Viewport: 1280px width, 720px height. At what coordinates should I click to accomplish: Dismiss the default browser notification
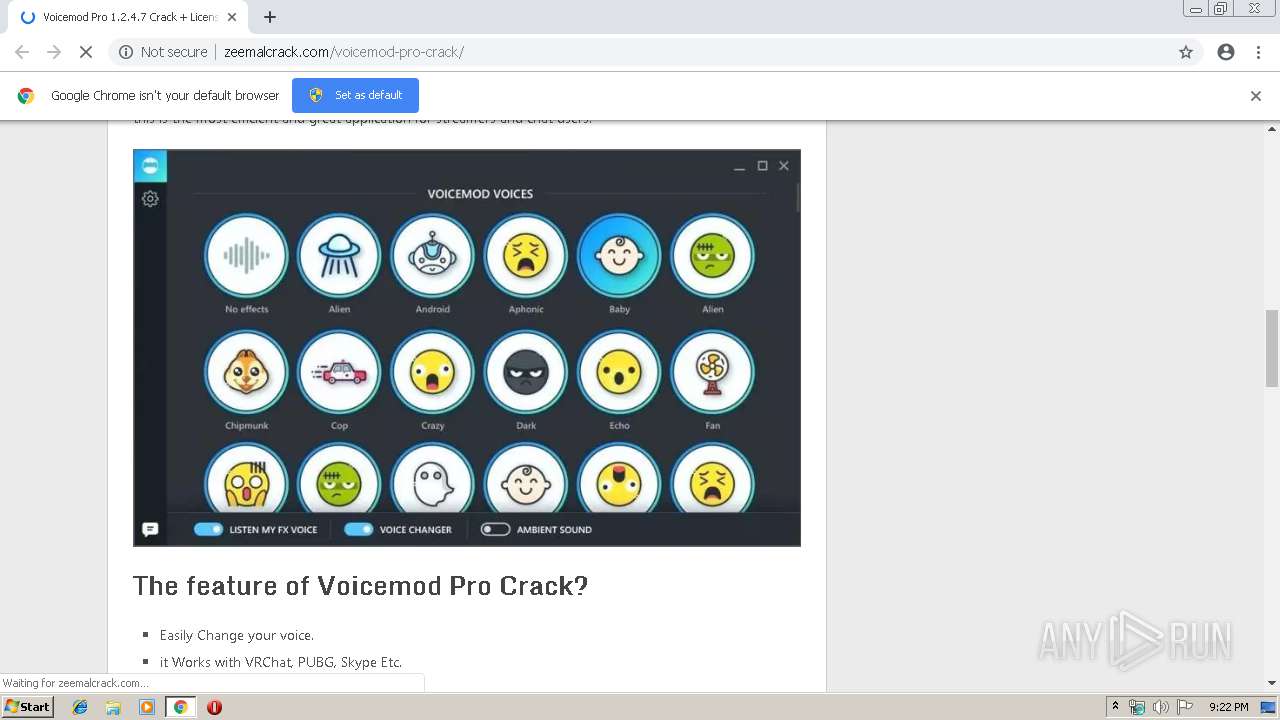pyautogui.click(x=1256, y=96)
